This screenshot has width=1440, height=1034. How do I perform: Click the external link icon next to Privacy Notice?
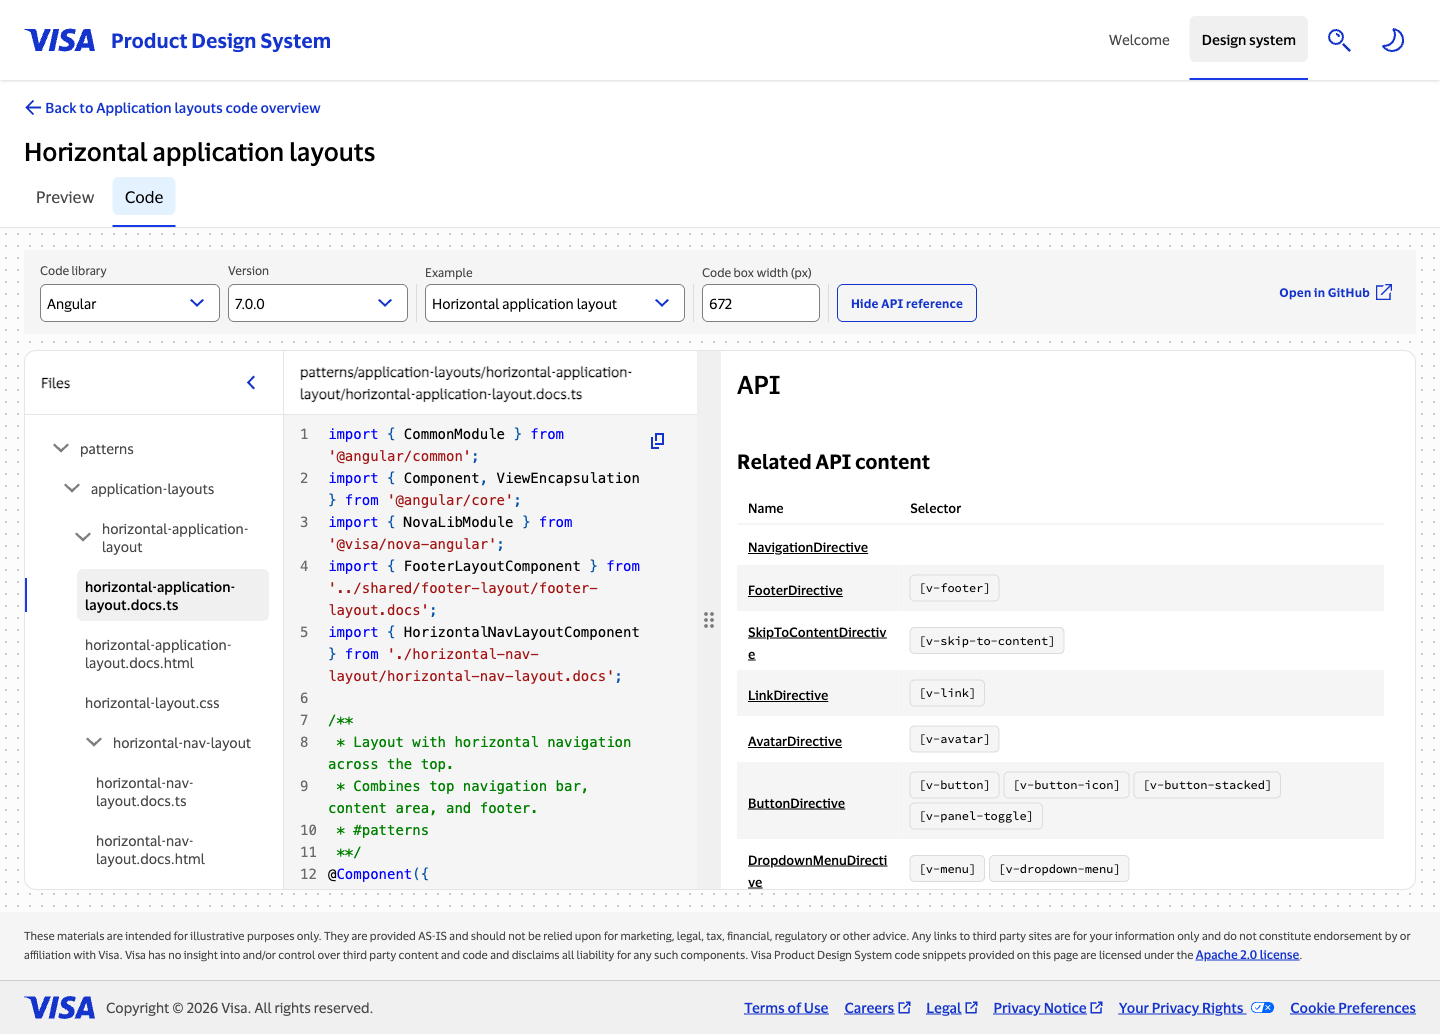(1096, 1008)
